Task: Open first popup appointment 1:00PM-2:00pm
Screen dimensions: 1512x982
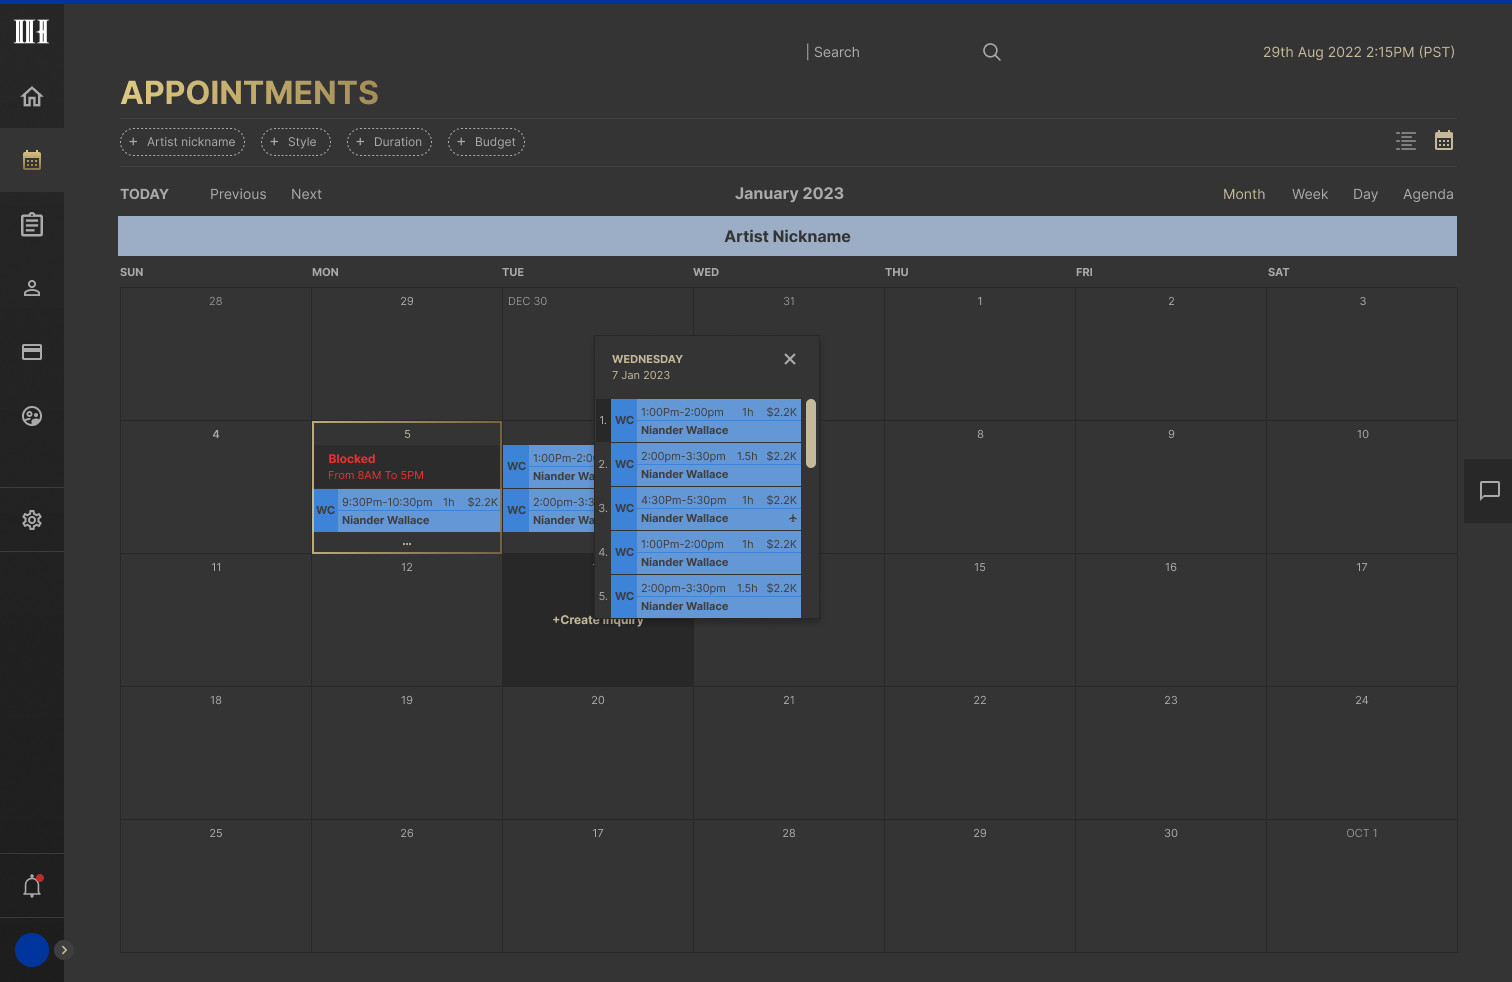Action: click(706, 421)
